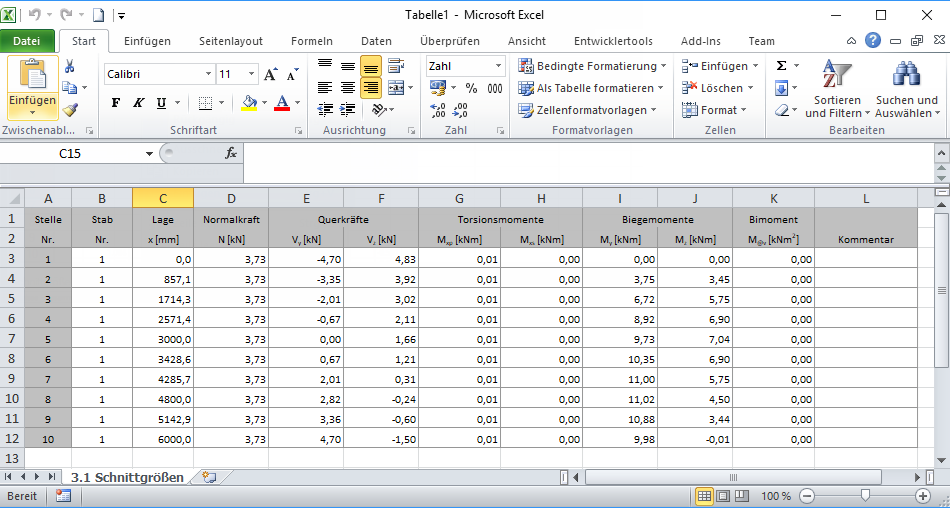Open font name Calibri dropdown
The width and height of the screenshot is (950, 508).
tap(208, 75)
